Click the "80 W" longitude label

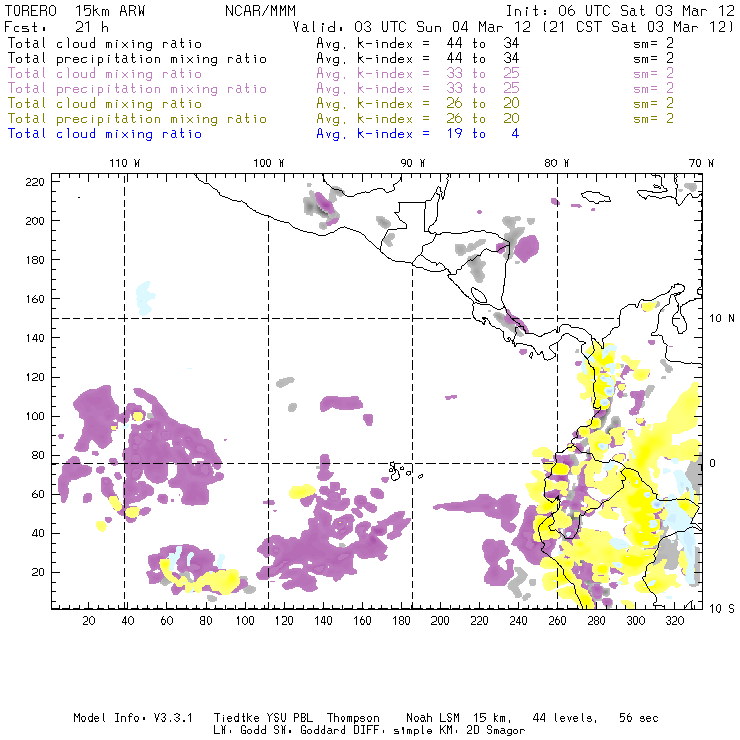[x=557, y=163]
